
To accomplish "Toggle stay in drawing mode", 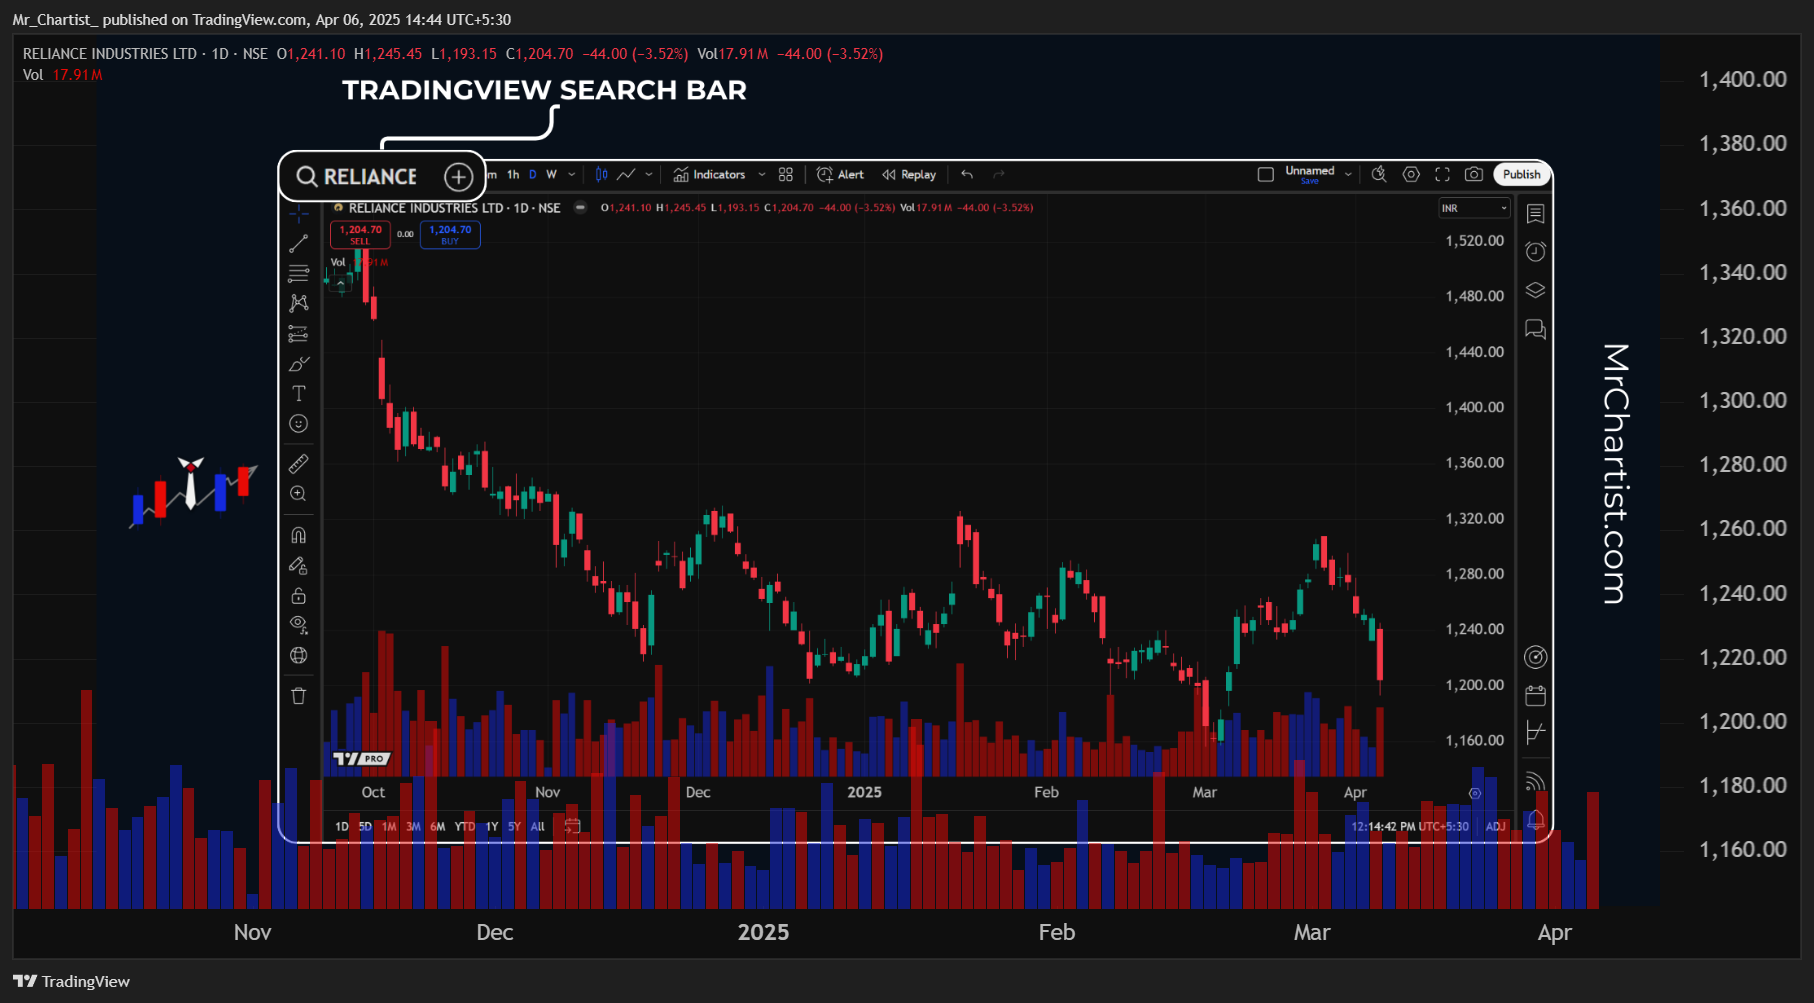I will (298, 566).
